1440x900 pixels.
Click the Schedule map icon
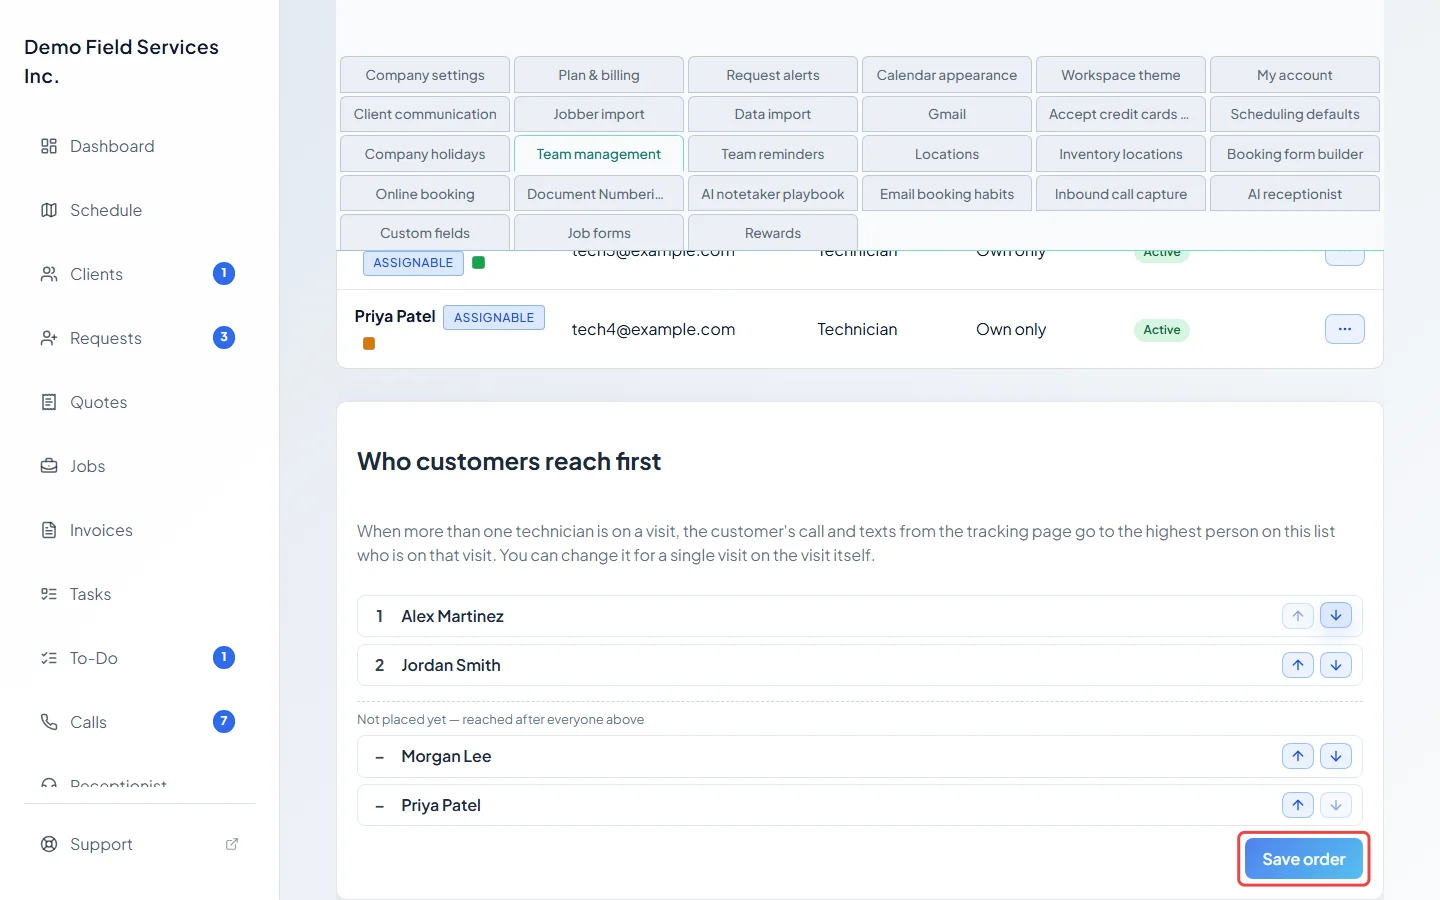click(49, 210)
